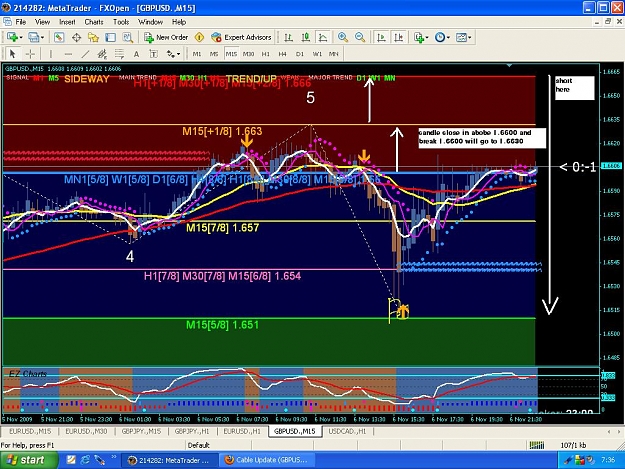Select the MN monthly timeframe
625x469 pixels.
click(334, 54)
